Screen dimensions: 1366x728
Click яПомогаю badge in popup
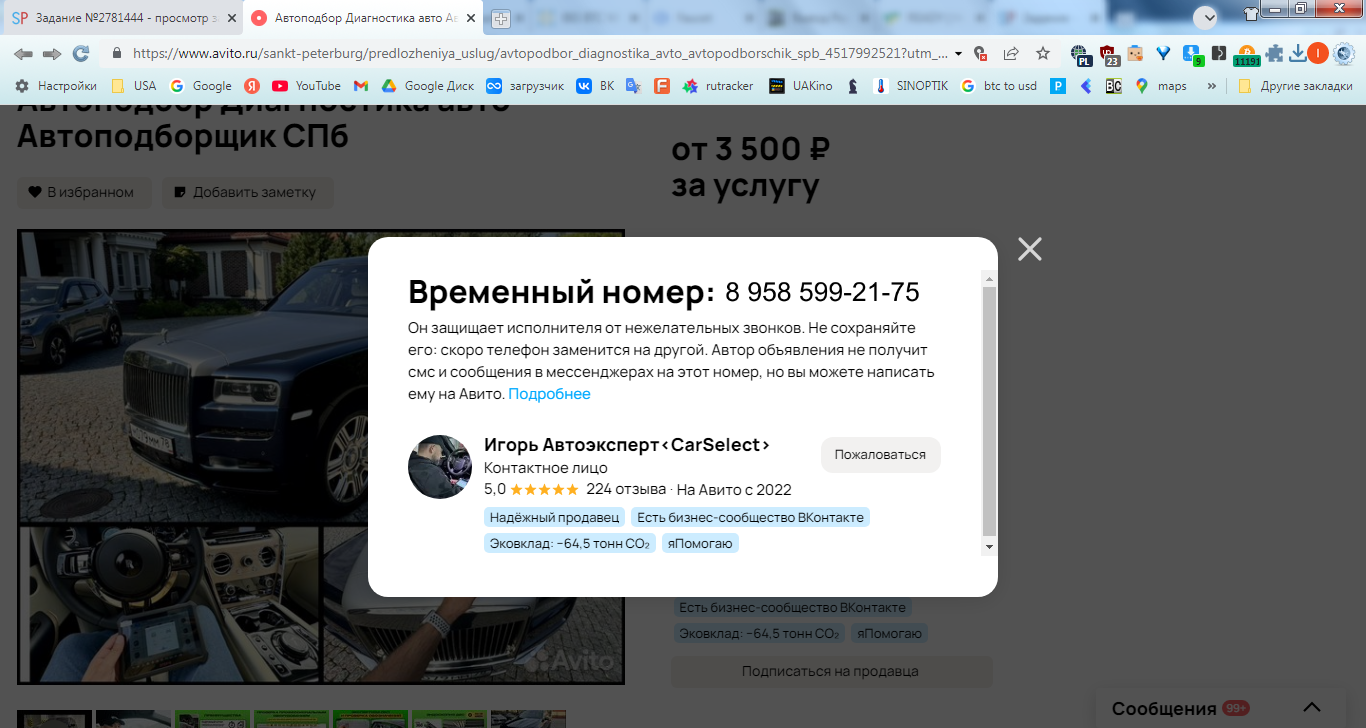700,543
